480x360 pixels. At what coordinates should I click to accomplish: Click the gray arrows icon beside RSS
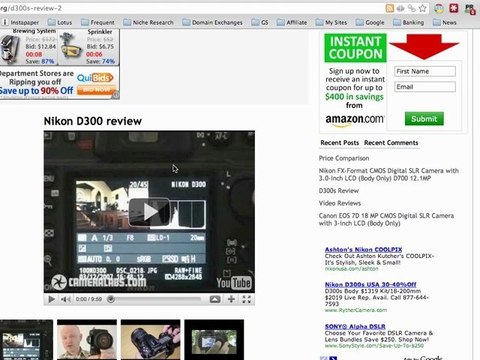coord(400,8)
